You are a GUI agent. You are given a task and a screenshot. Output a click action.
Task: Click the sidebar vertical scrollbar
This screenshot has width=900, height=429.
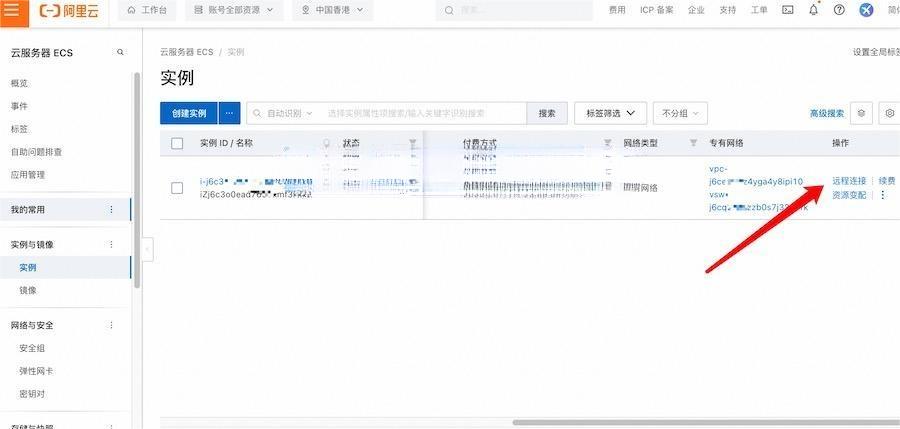[137, 180]
